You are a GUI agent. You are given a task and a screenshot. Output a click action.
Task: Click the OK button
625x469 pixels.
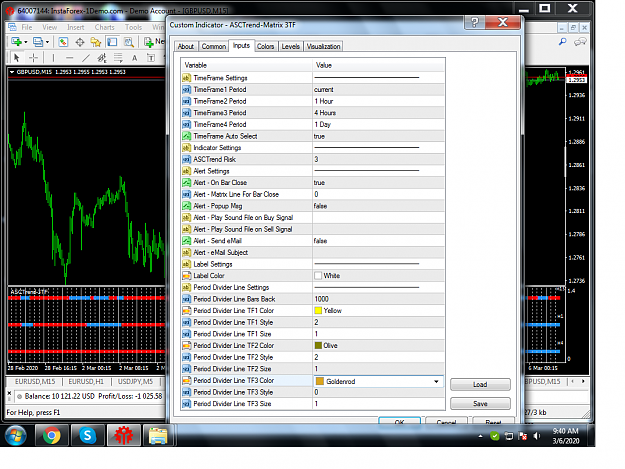point(399,422)
